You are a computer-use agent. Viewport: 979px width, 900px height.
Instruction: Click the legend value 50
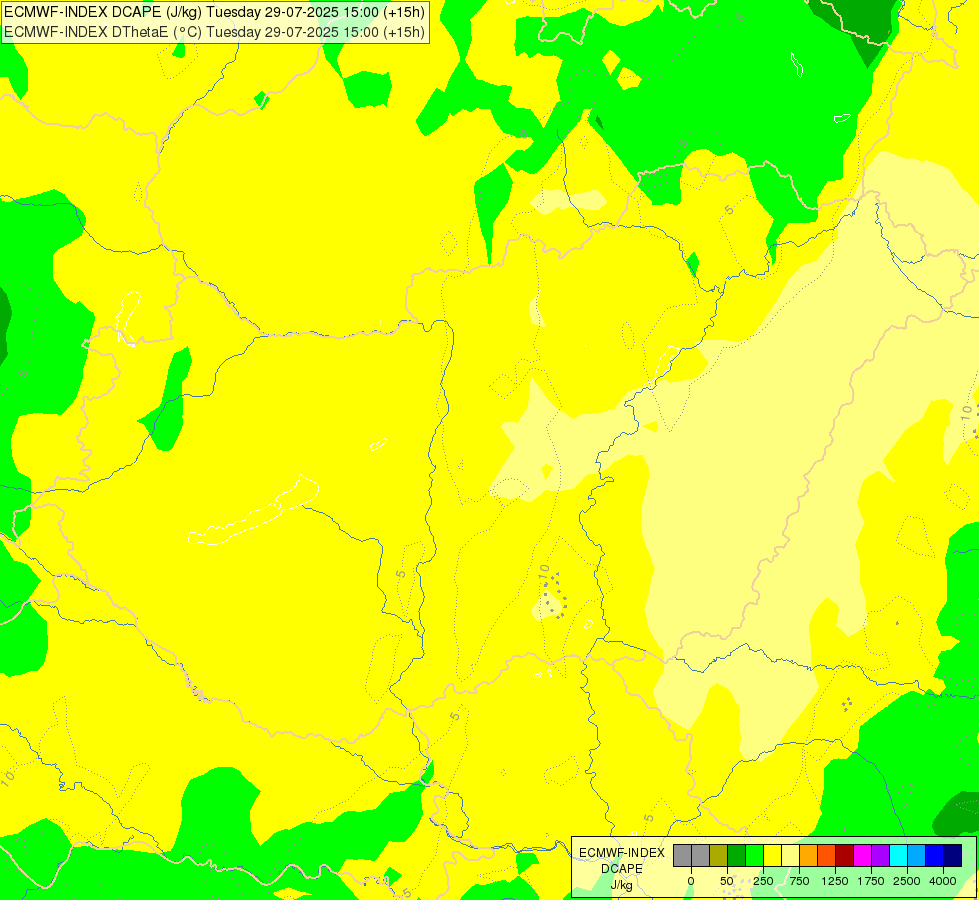click(727, 881)
